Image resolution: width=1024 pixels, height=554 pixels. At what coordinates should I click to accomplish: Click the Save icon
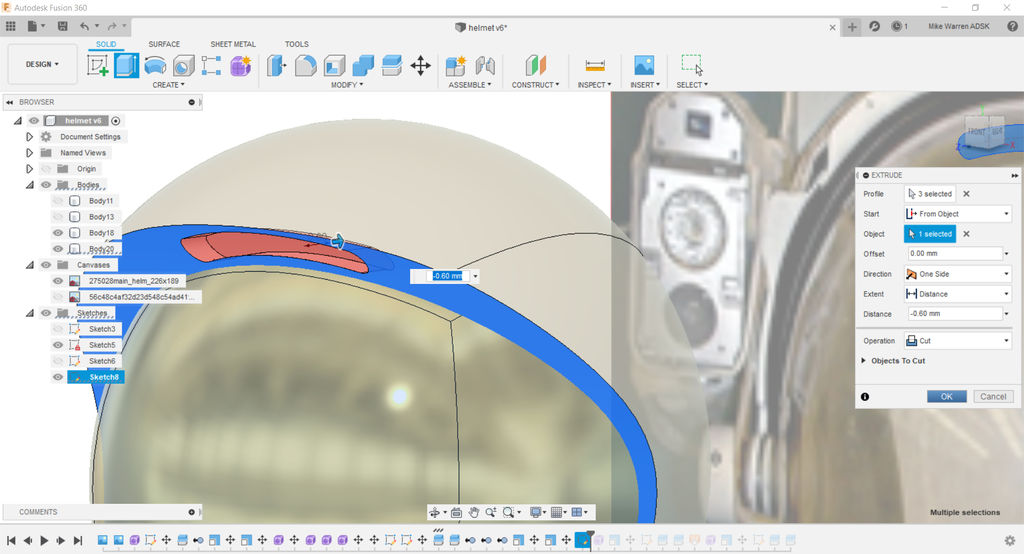(63, 26)
